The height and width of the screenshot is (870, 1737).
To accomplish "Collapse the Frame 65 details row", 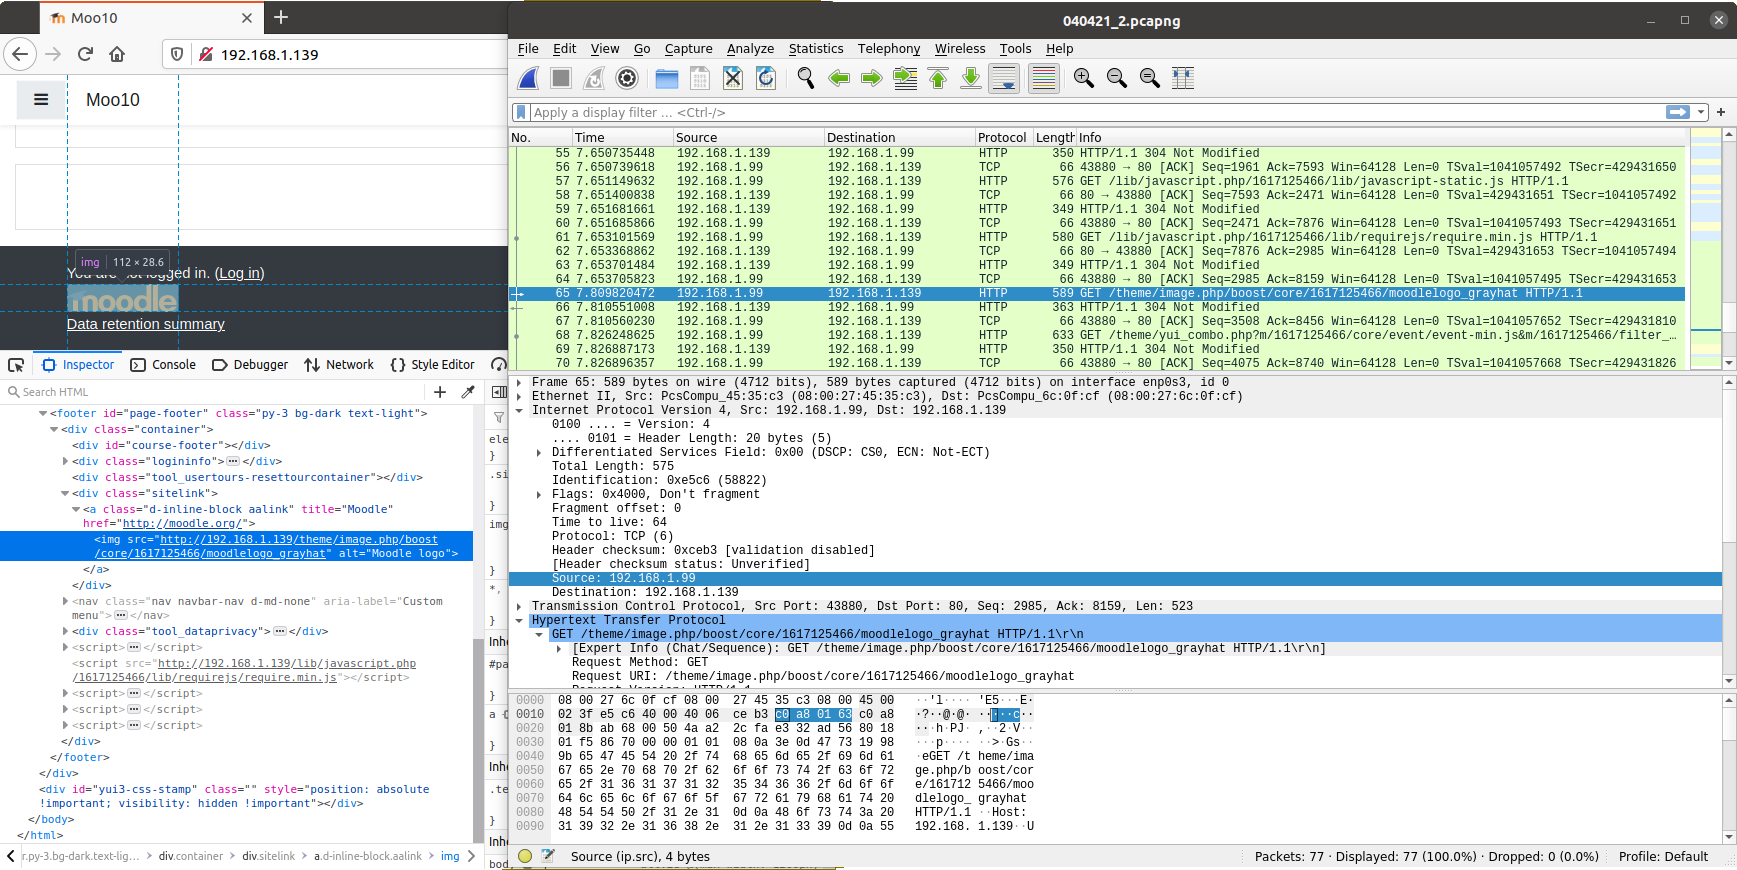I will (519, 382).
